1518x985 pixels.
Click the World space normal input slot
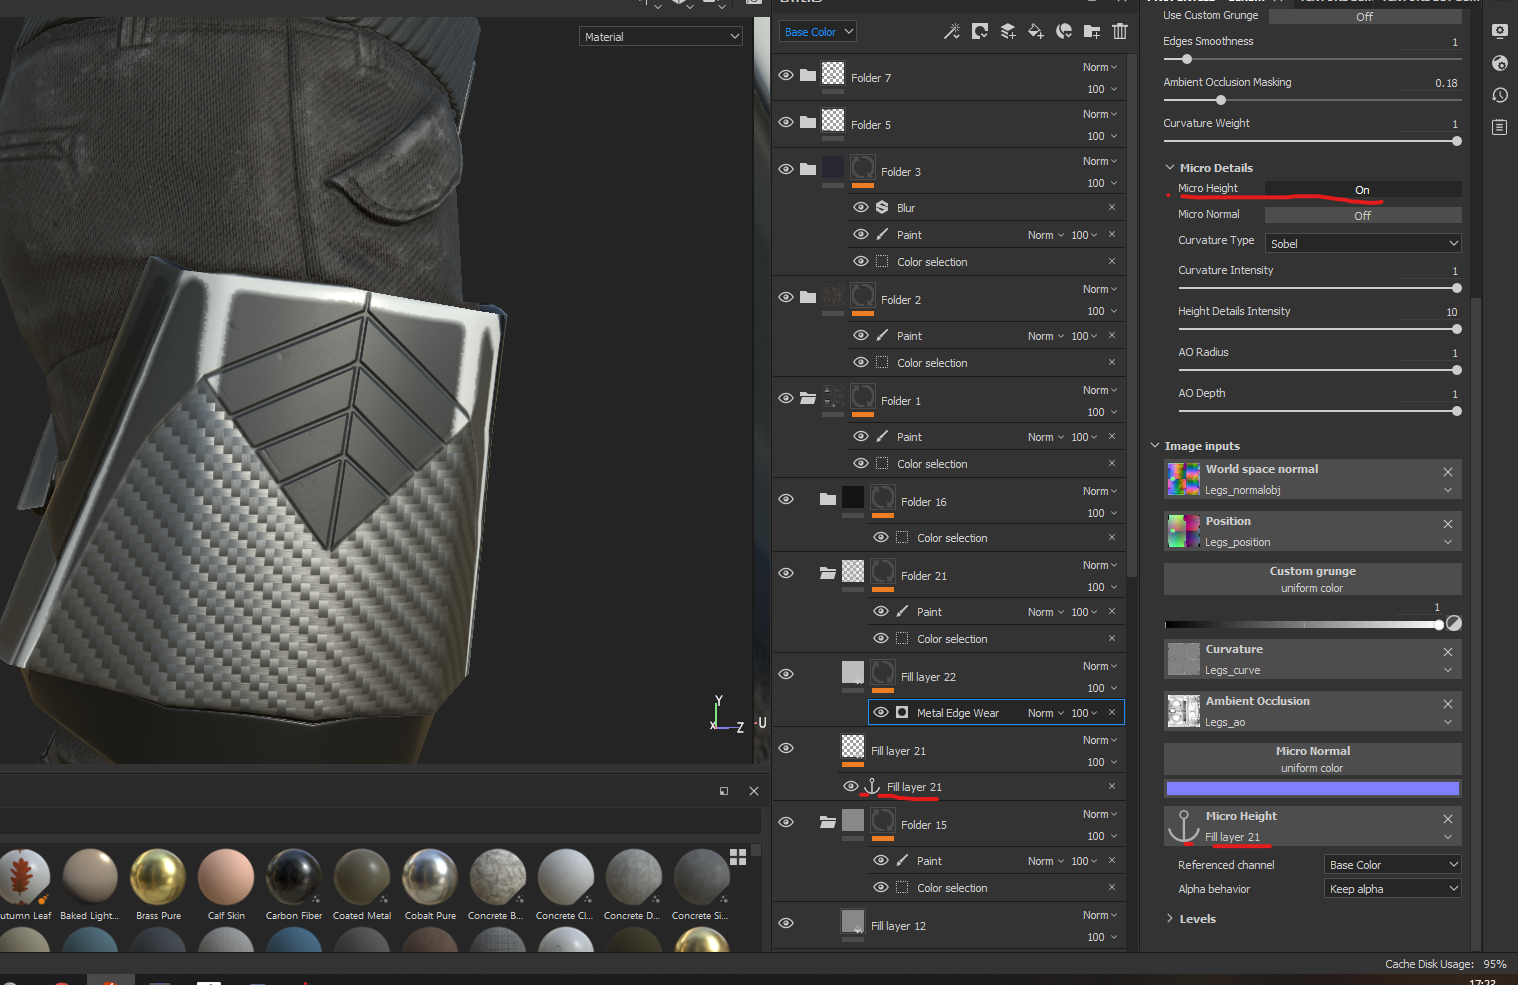pyautogui.click(x=1312, y=479)
